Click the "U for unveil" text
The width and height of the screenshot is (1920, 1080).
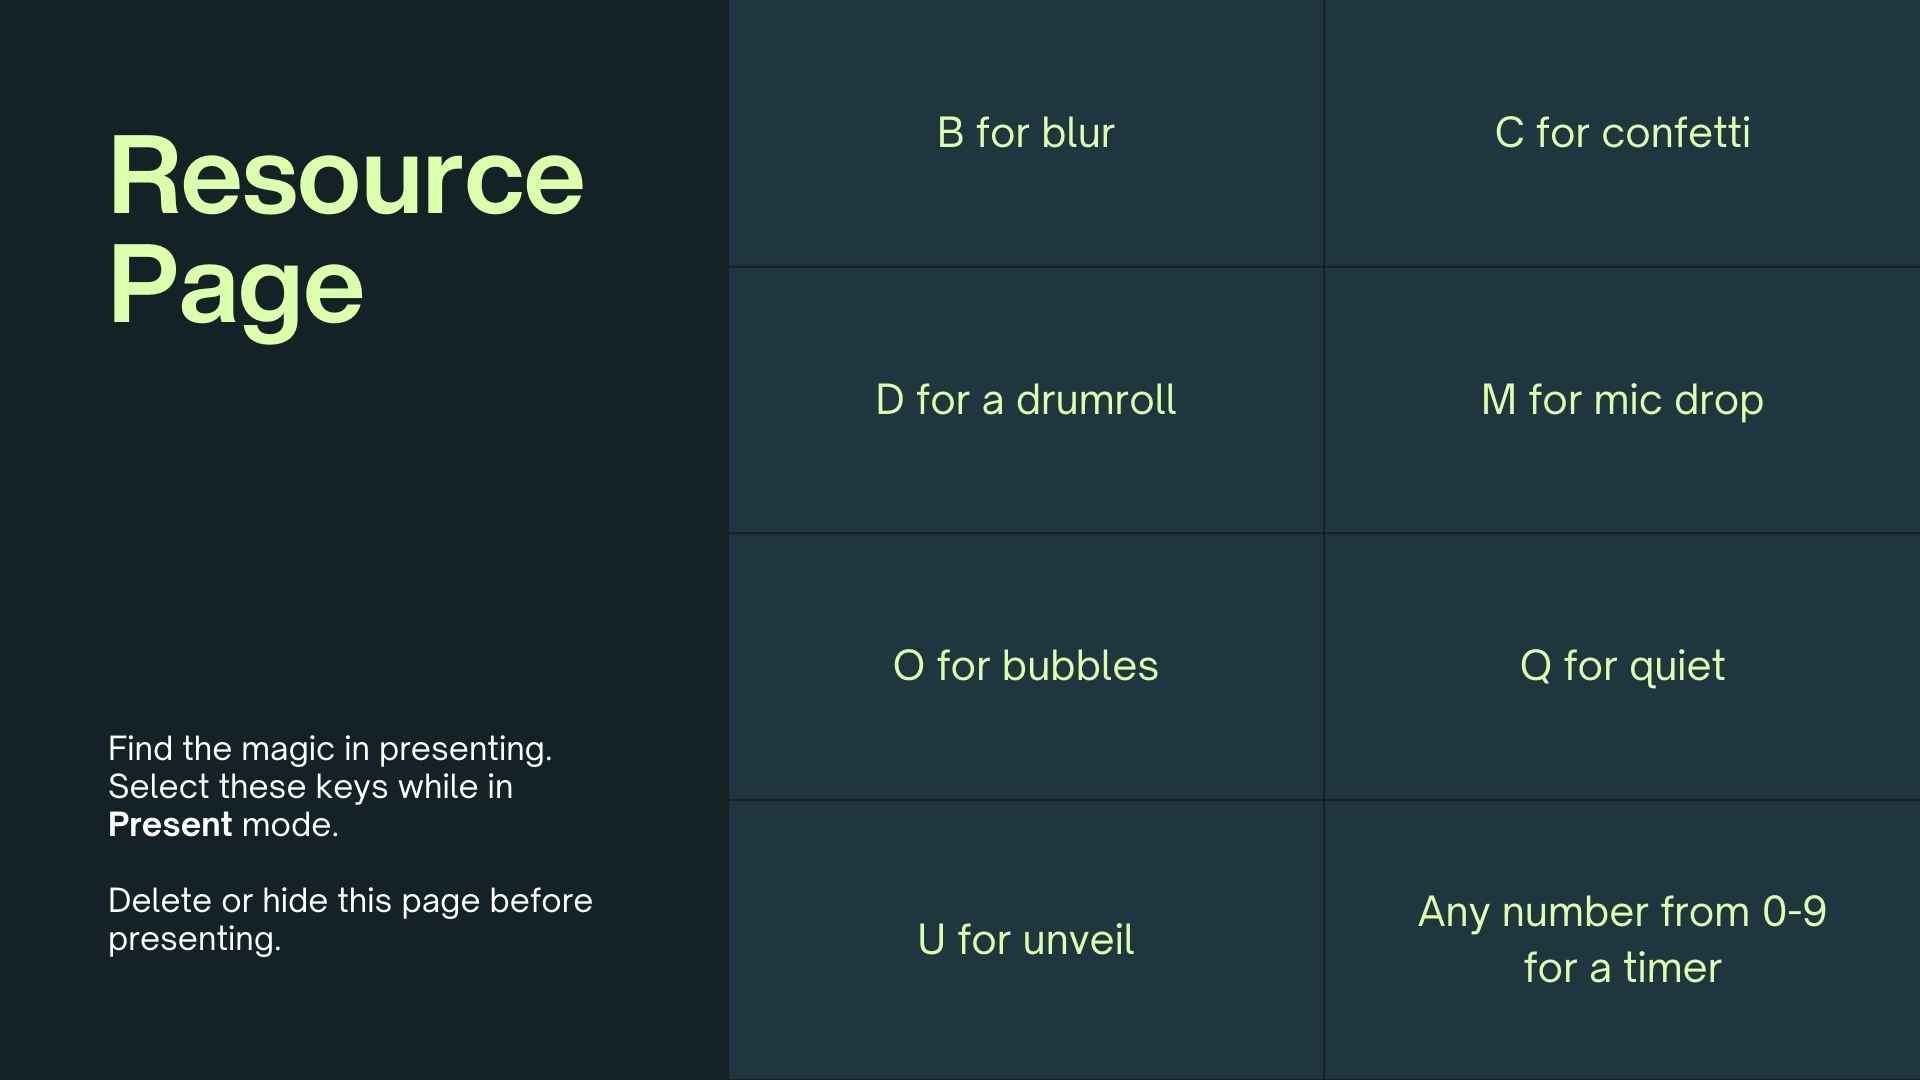[x=1025, y=940]
